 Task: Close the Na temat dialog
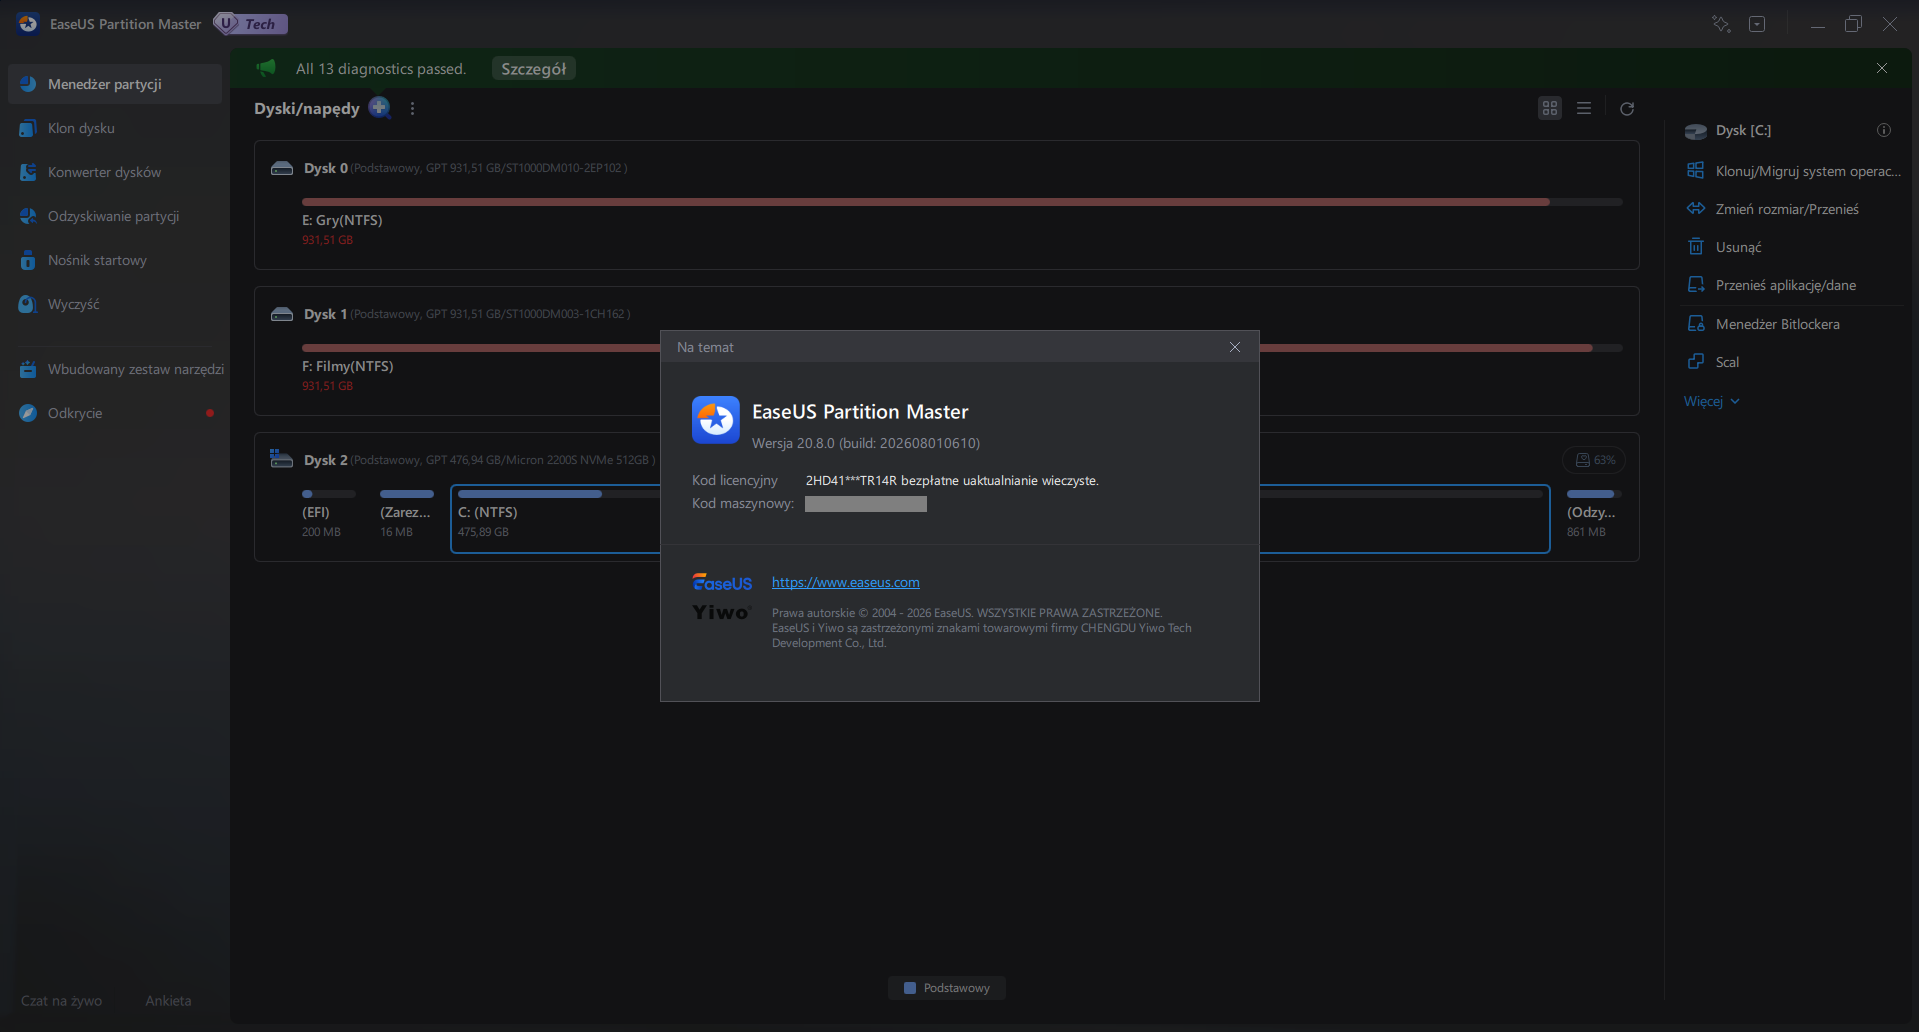[x=1235, y=347]
